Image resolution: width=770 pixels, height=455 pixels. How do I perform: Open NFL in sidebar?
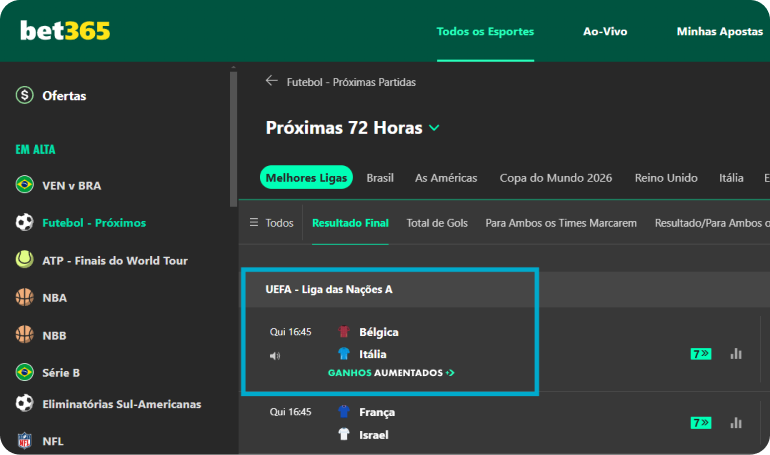coord(53,441)
